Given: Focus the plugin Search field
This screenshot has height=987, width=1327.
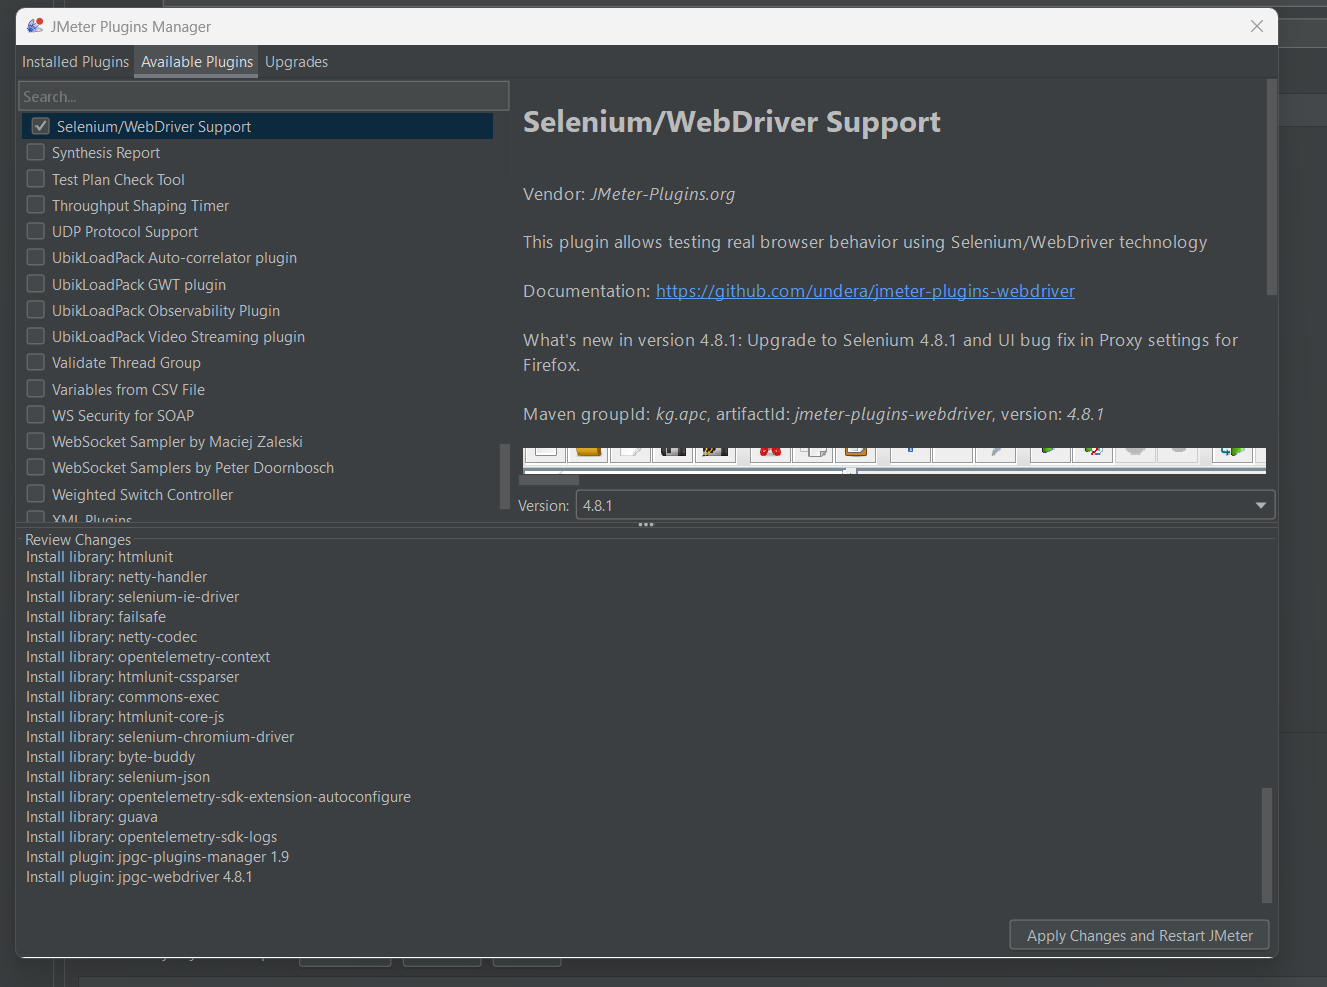Looking at the screenshot, I should tap(264, 96).
